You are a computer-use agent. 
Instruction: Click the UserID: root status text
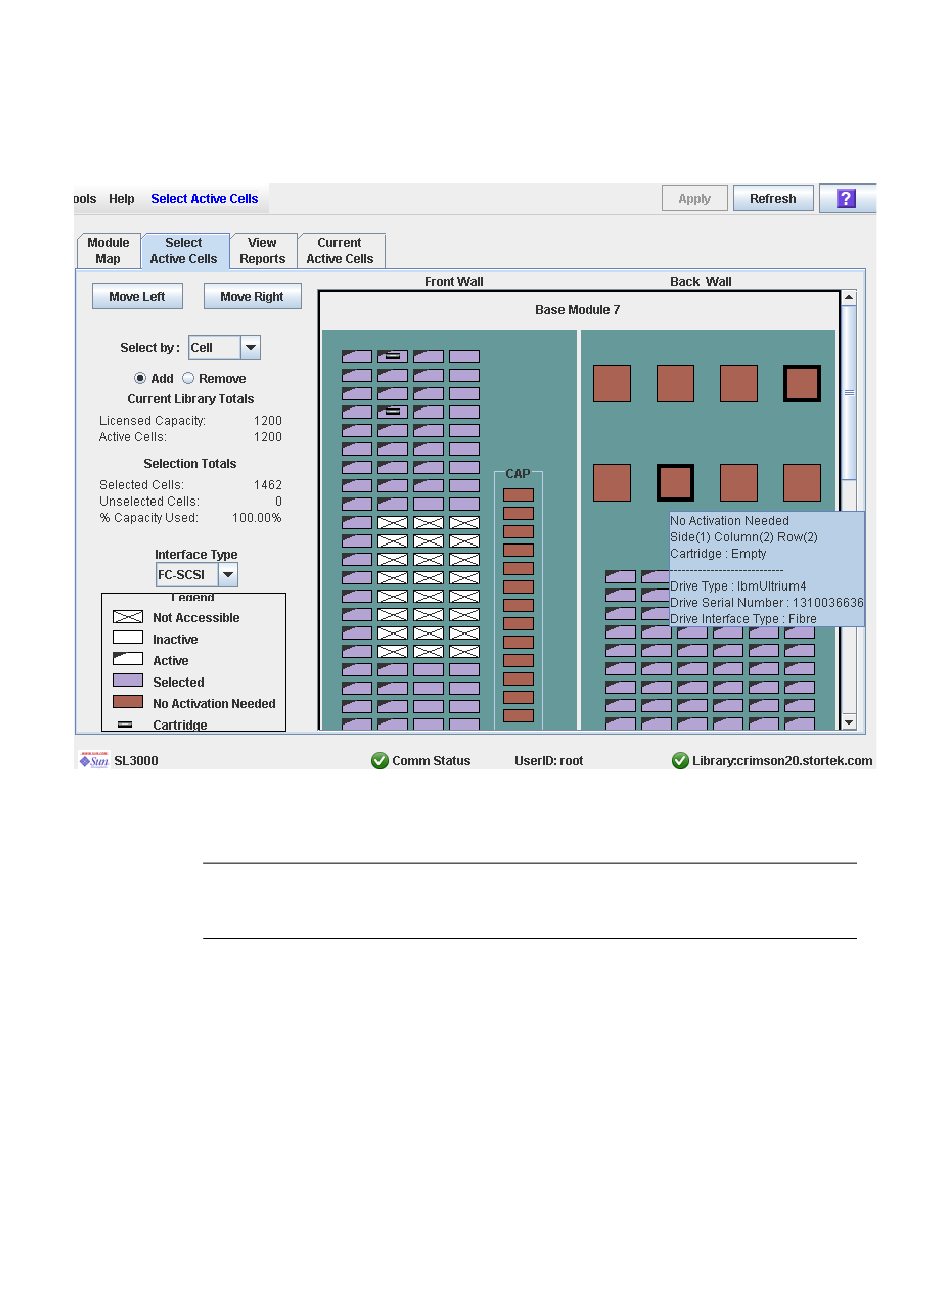point(549,761)
